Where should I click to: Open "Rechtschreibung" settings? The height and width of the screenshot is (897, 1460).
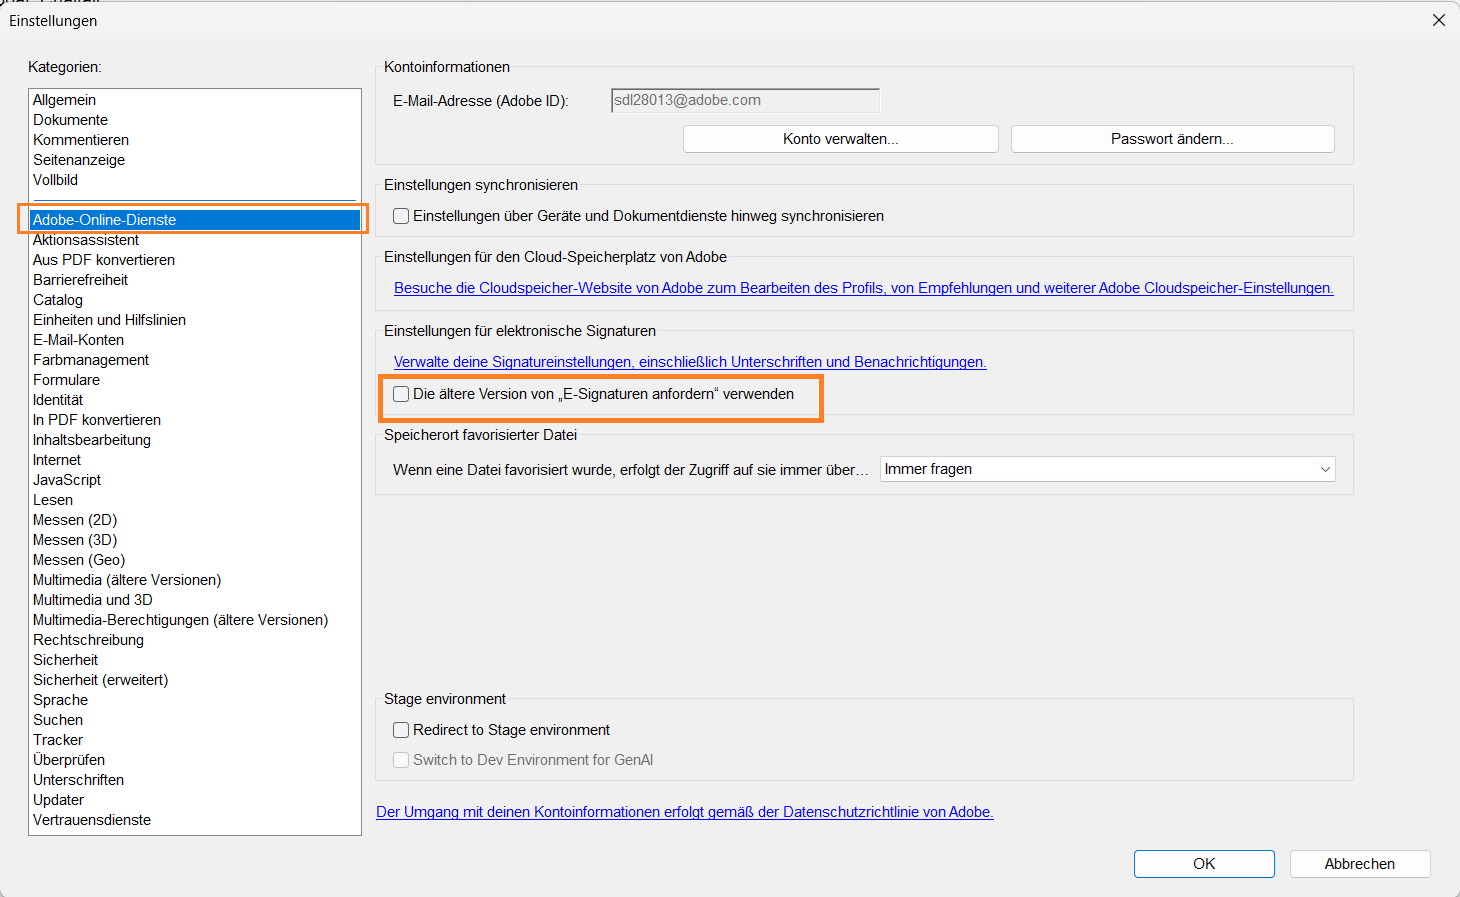click(87, 639)
